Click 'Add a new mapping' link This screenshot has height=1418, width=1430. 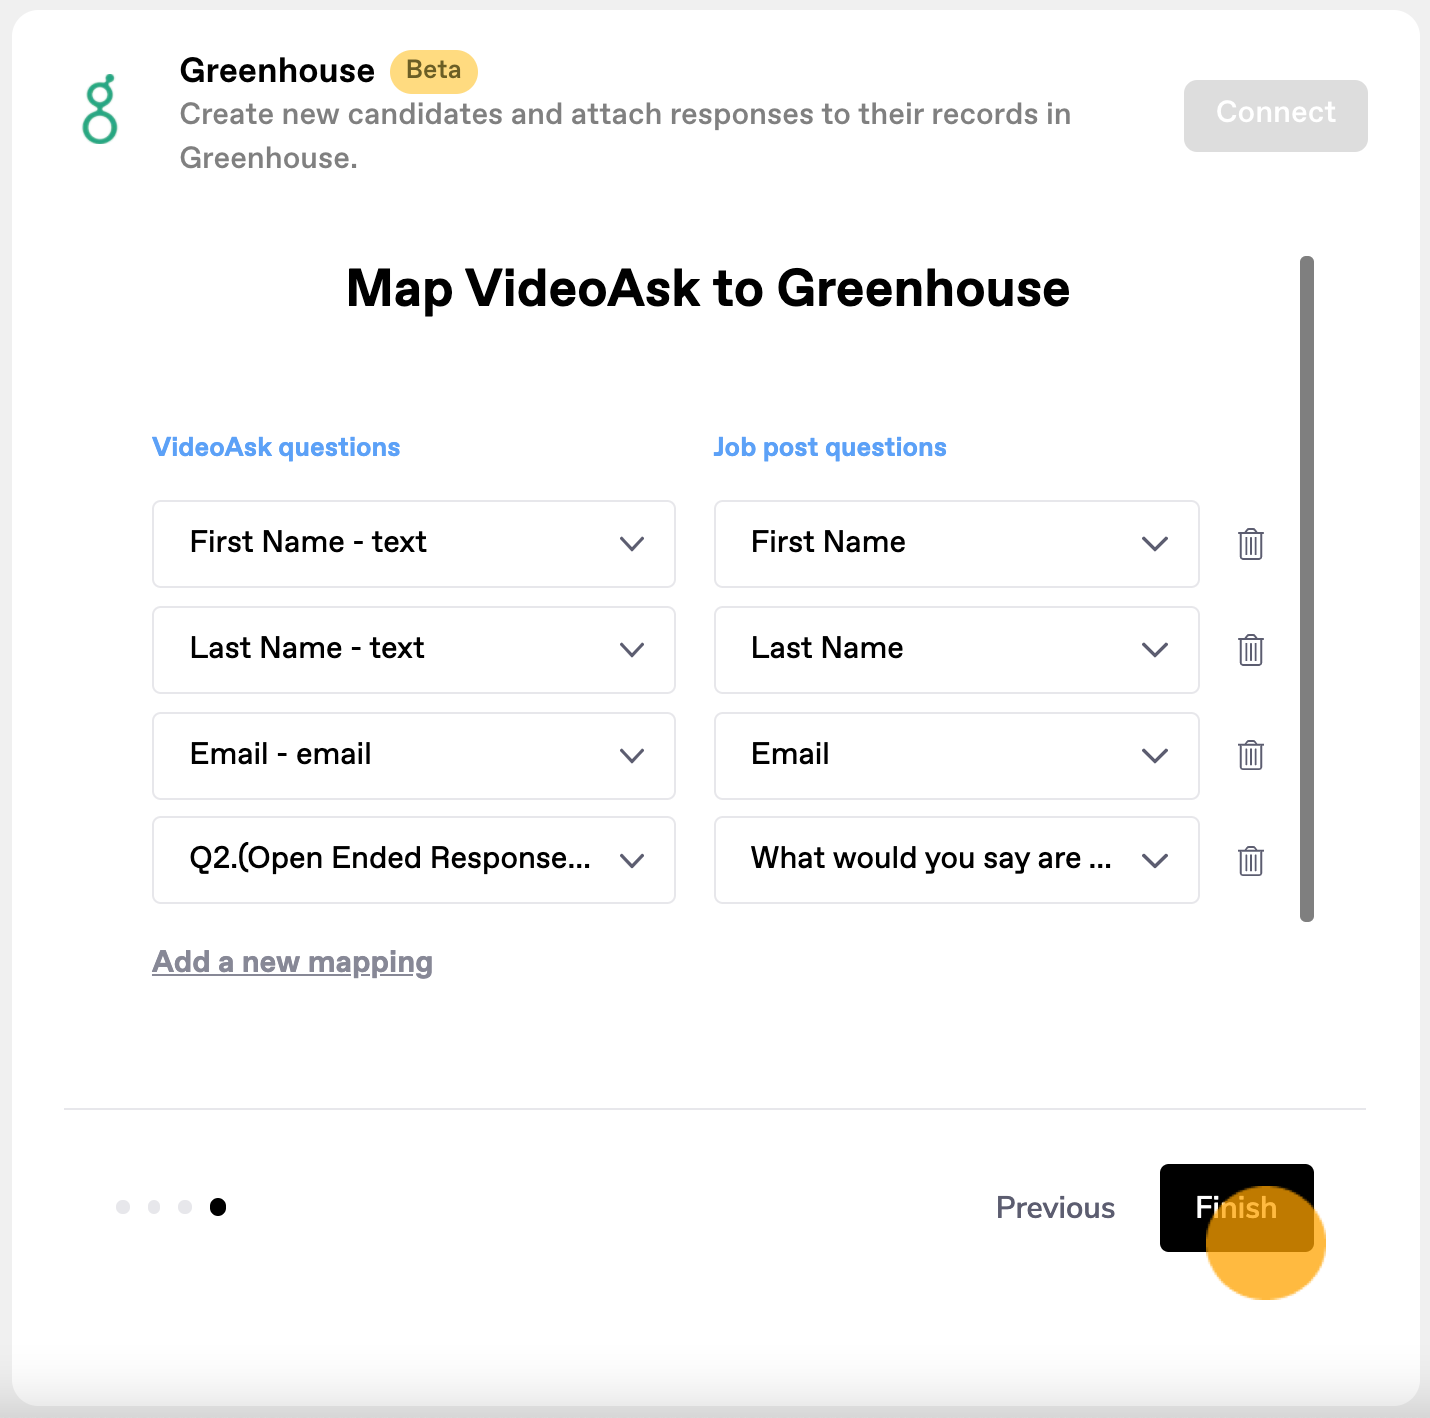[x=292, y=962]
